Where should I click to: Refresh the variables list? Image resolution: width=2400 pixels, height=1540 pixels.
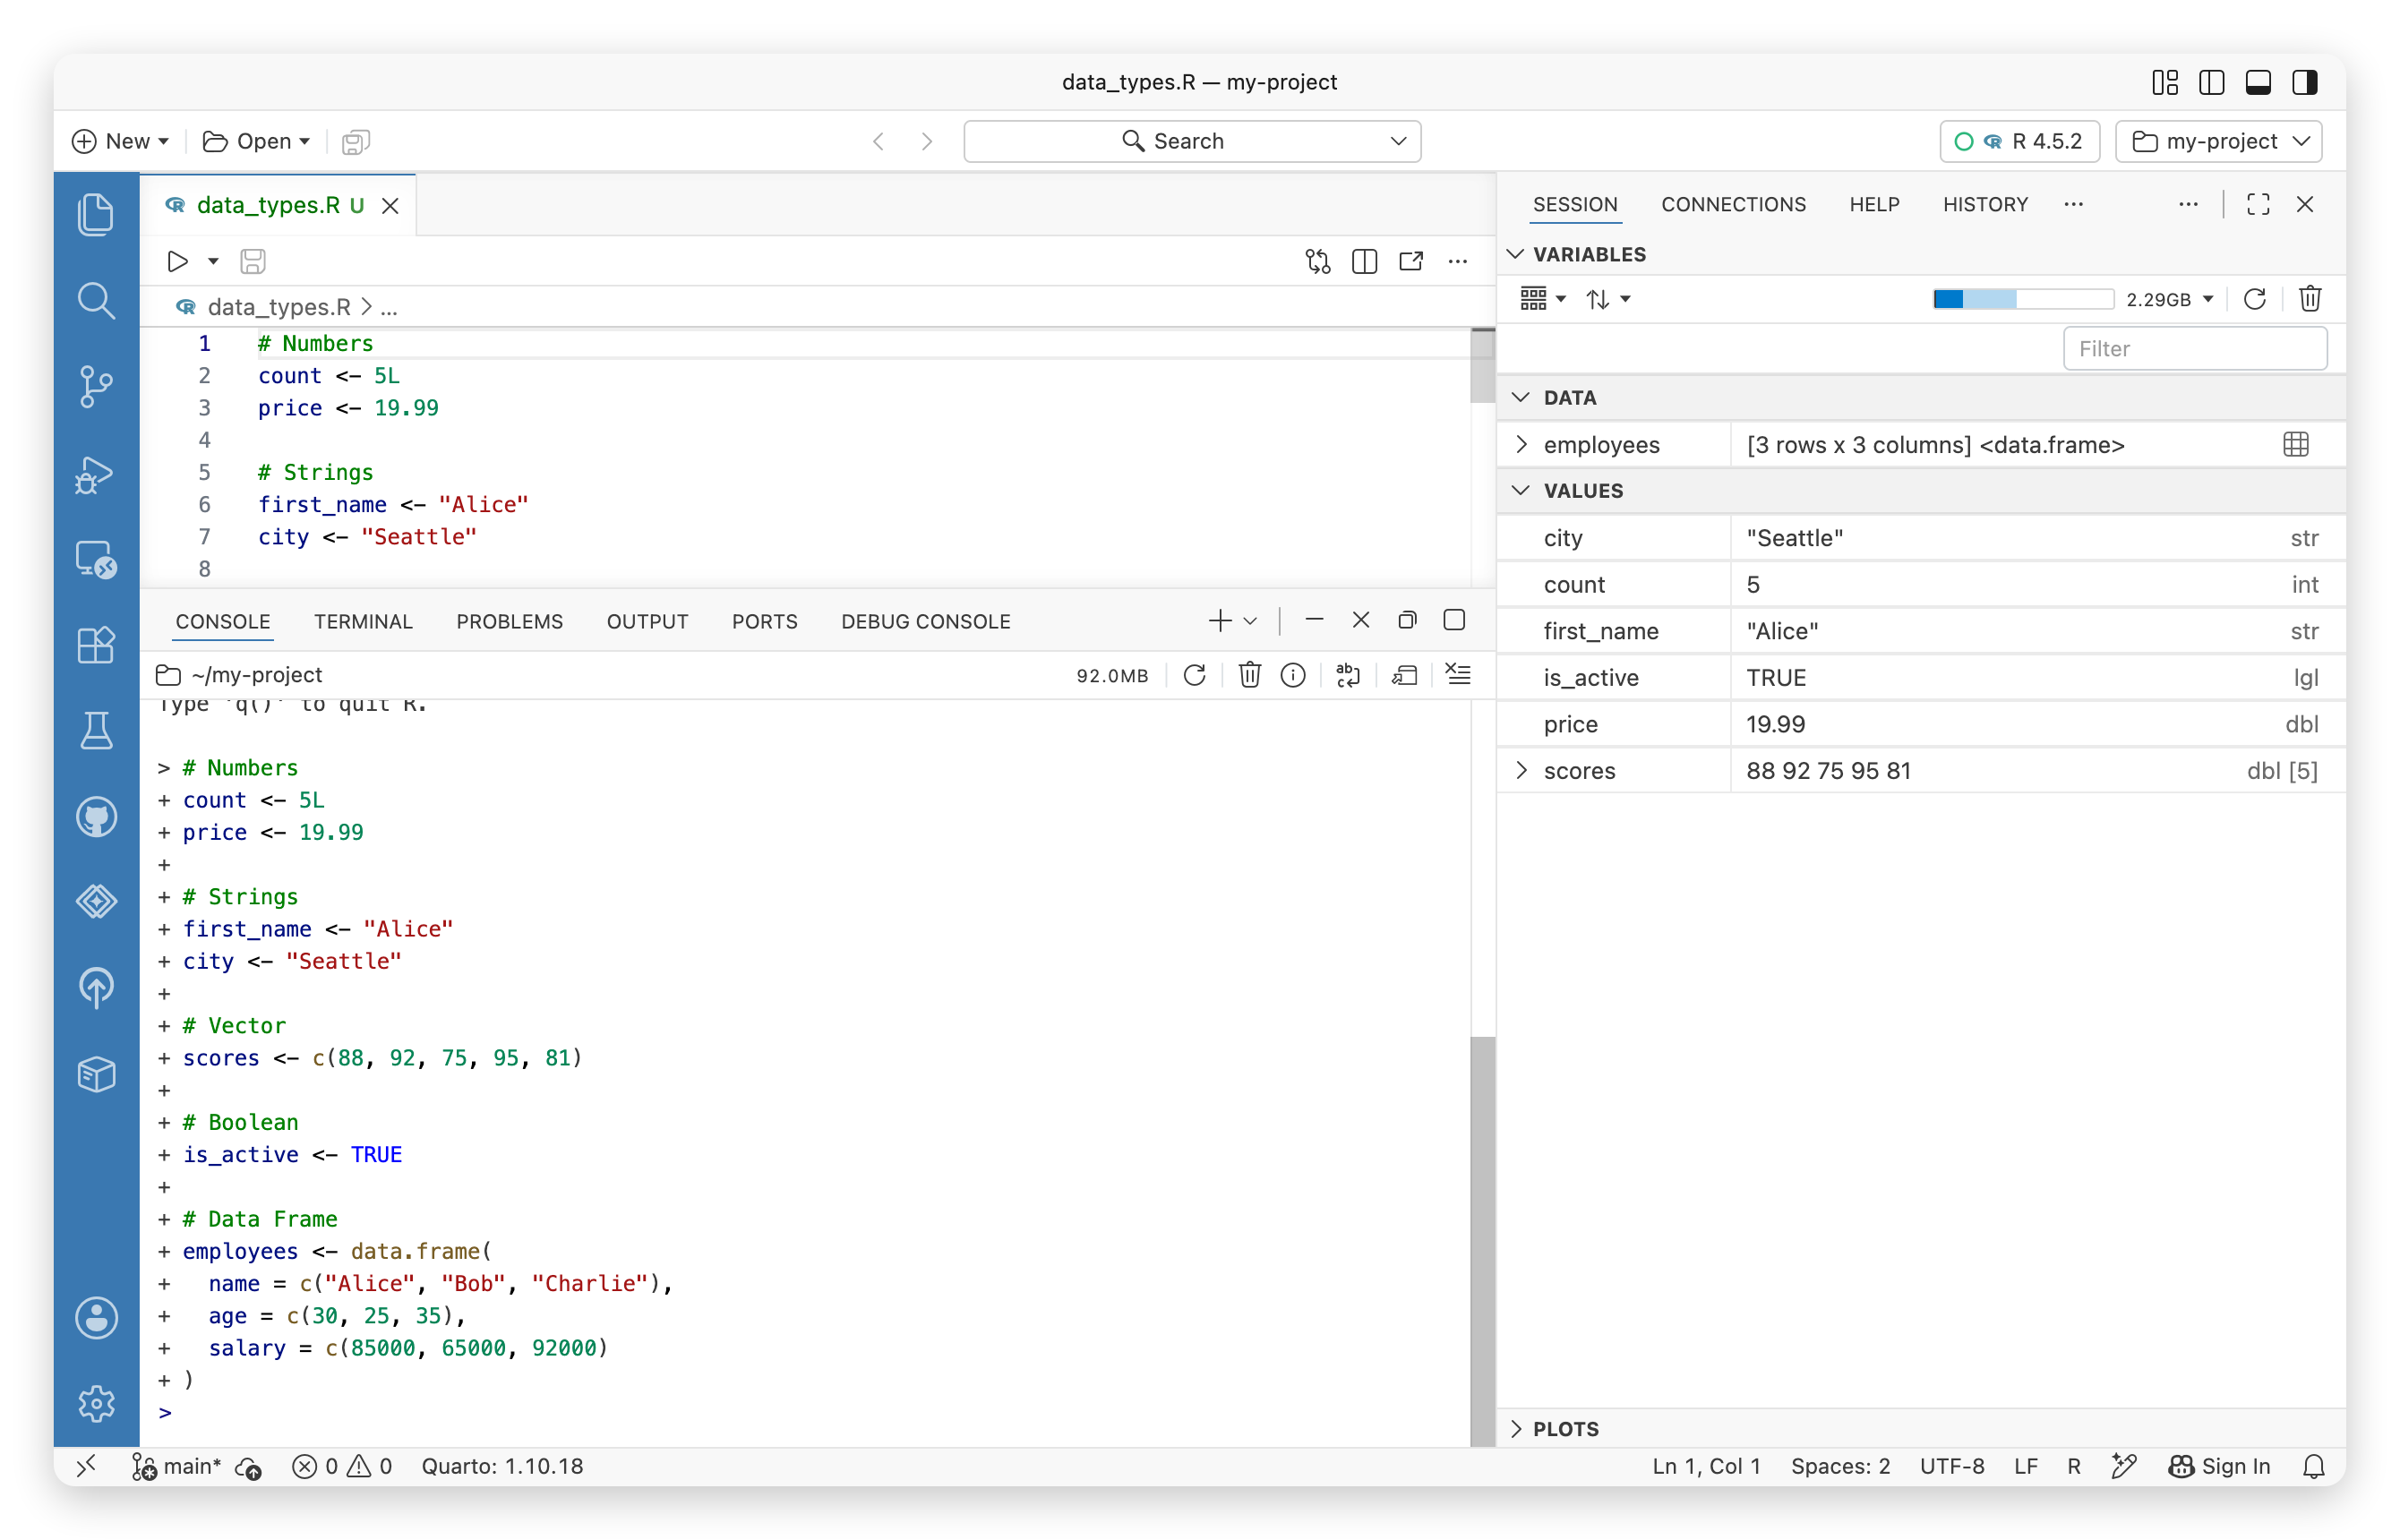[x=2254, y=299]
